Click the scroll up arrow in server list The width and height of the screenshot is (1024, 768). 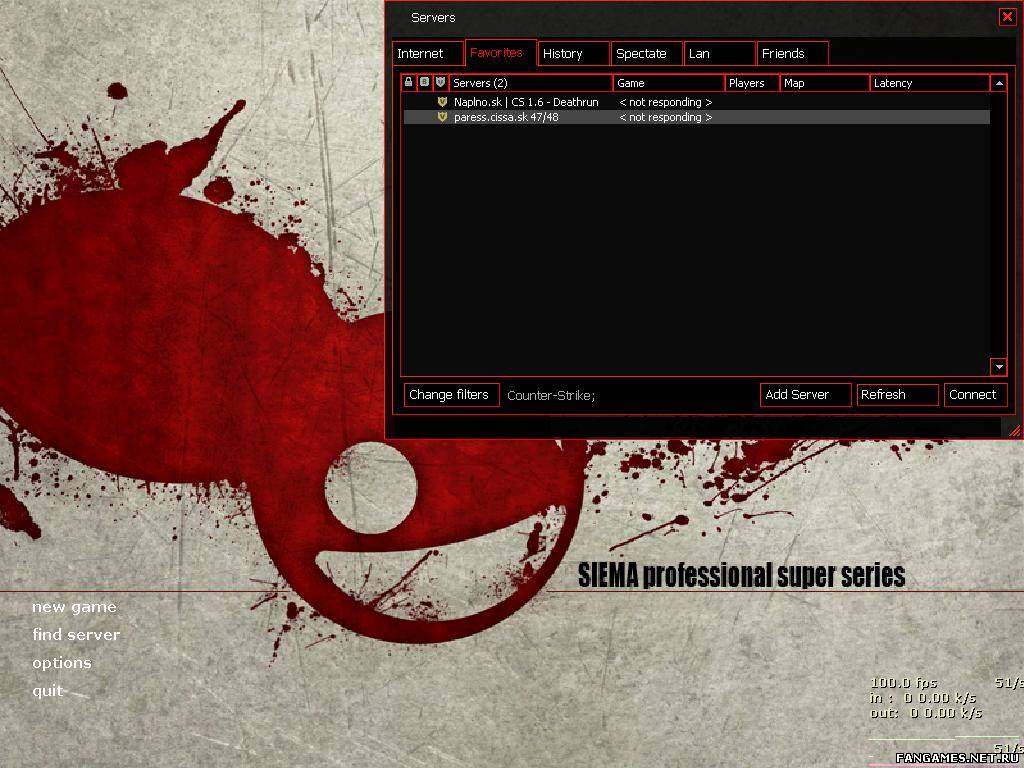point(999,83)
